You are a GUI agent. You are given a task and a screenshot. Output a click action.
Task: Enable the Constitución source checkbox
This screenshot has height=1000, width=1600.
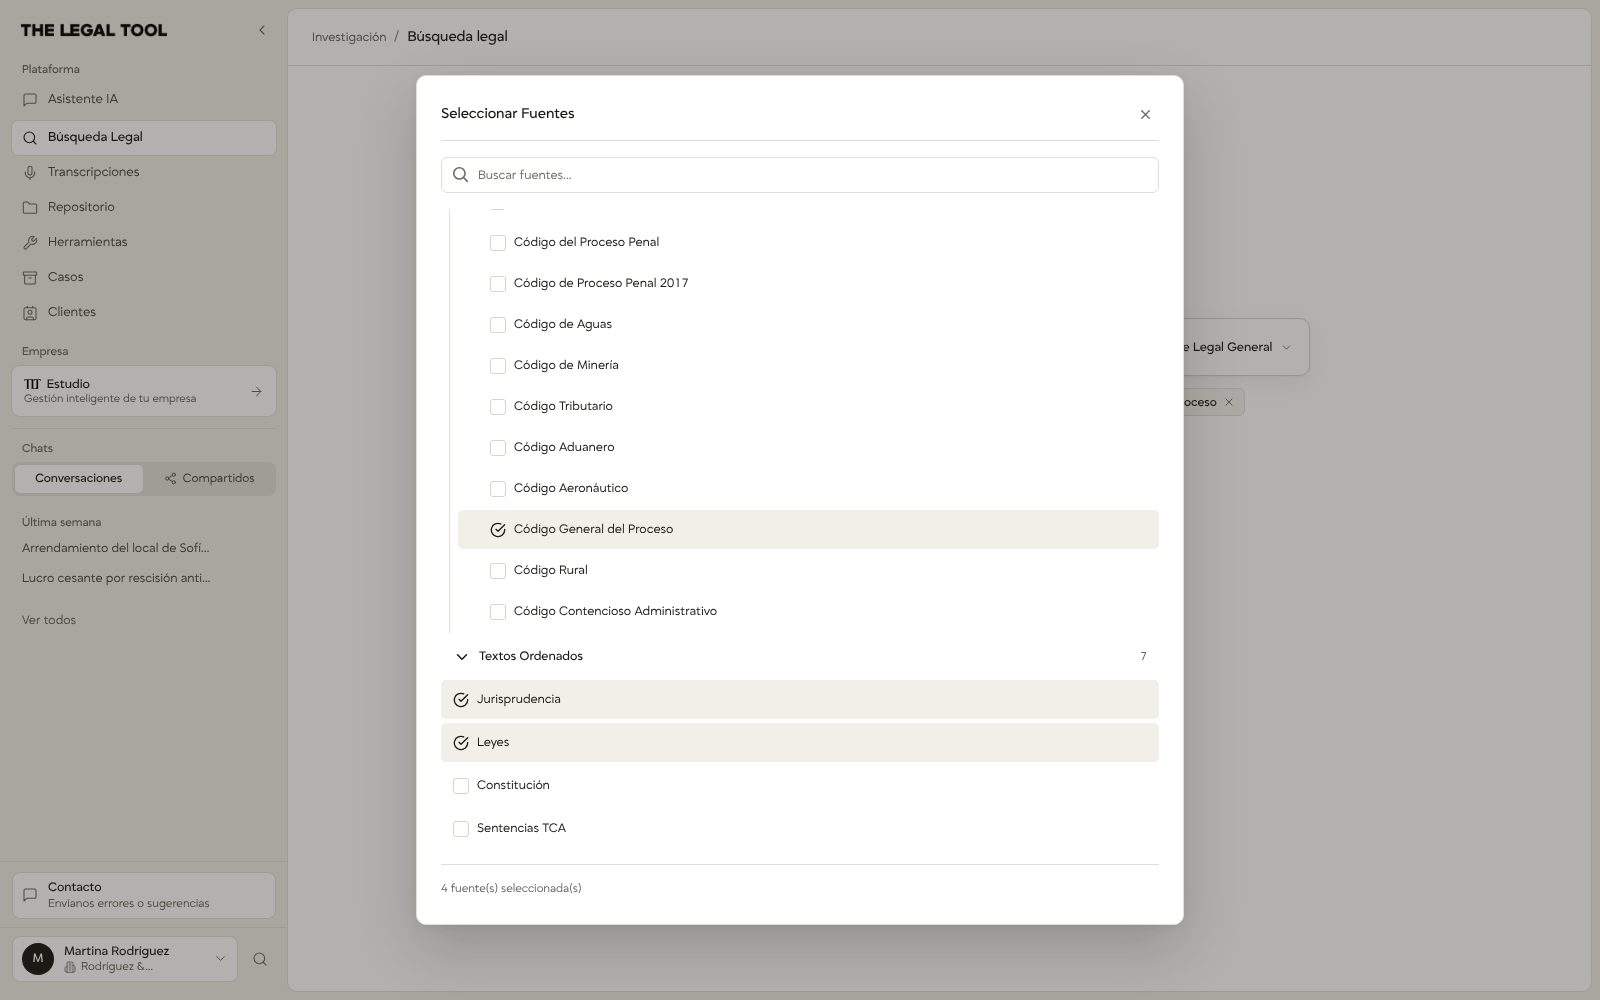[460, 786]
